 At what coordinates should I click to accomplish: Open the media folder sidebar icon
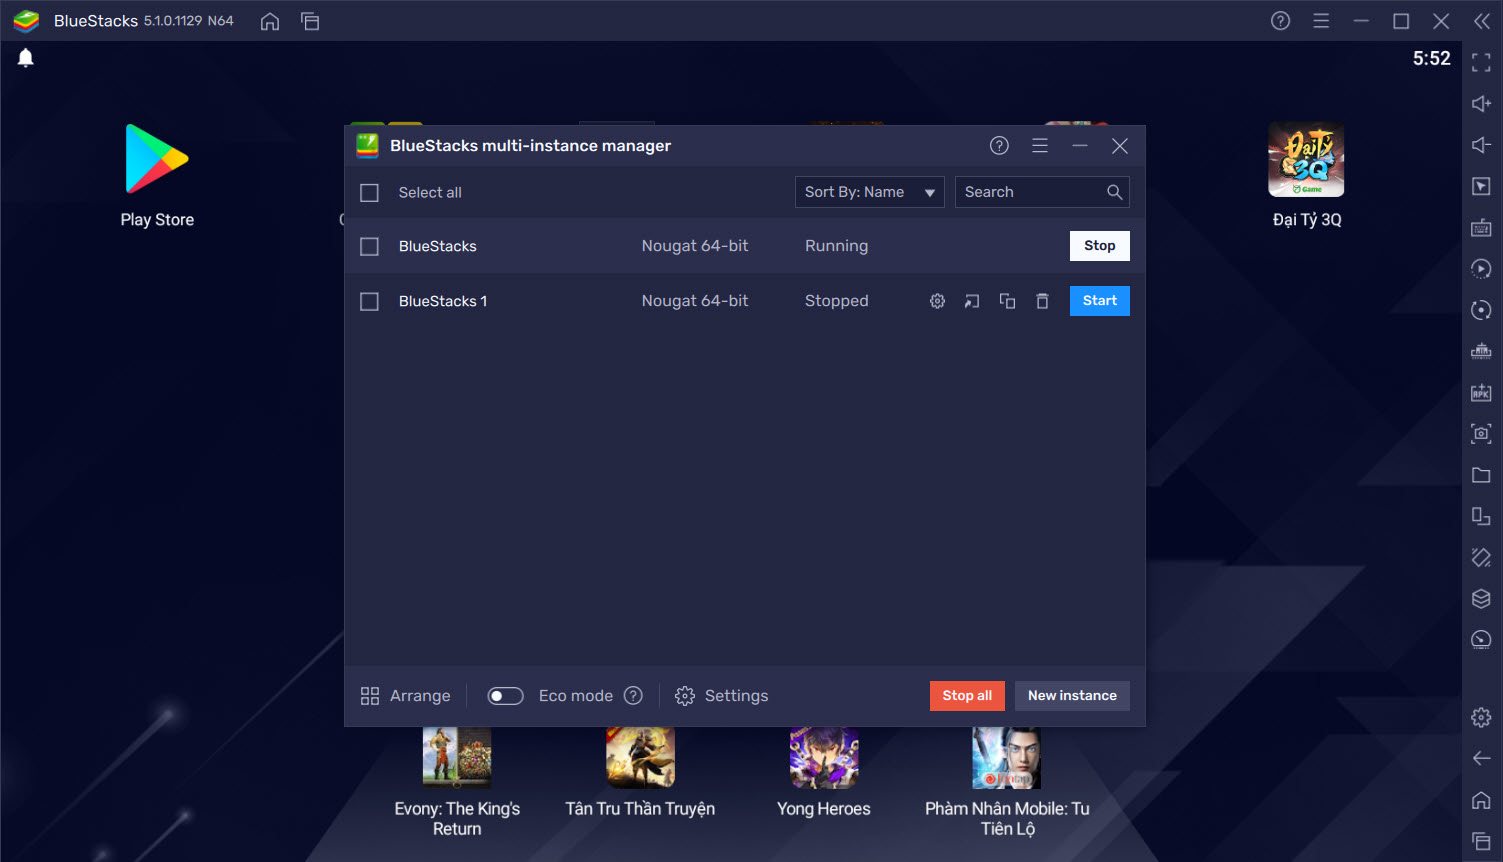pos(1481,475)
